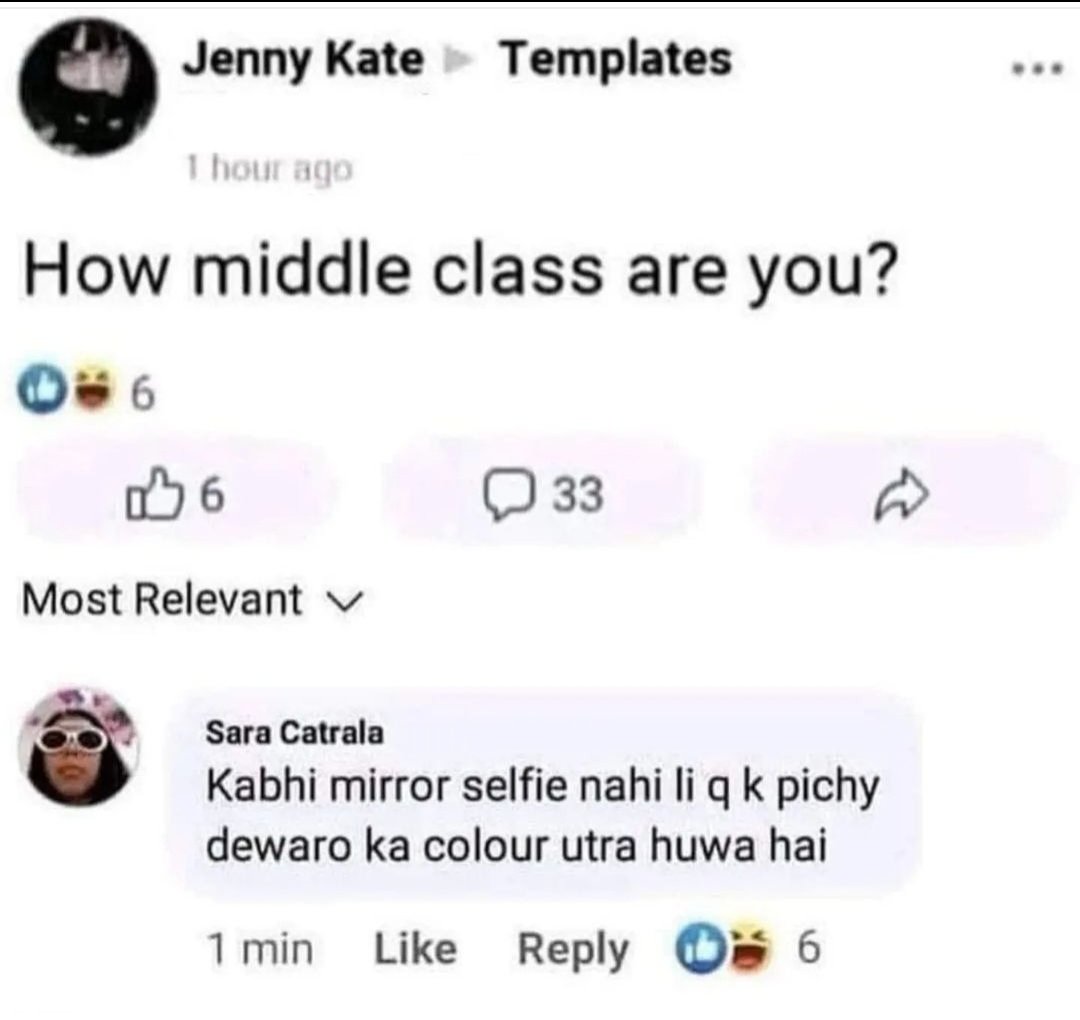Share the post using arrow icon
Image resolution: width=1080 pixels, height=1020 pixels.
click(902, 493)
